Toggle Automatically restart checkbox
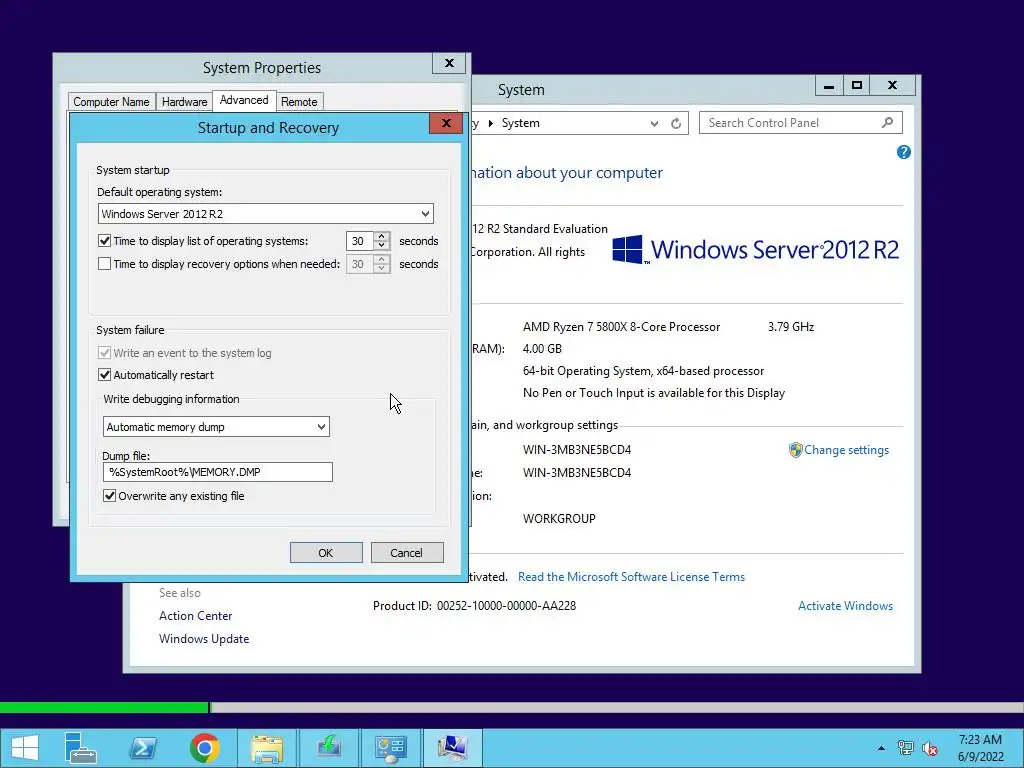 (x=104, y=375)
